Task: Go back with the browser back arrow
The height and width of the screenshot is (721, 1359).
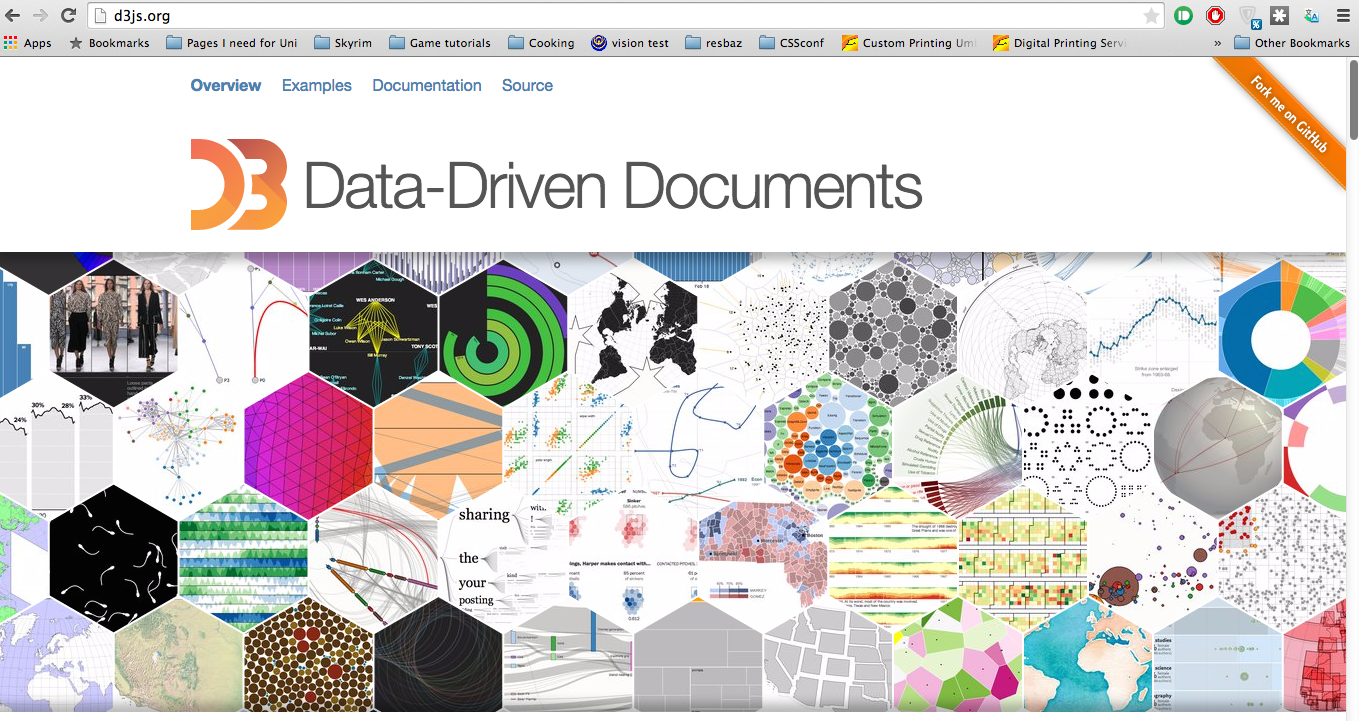Action: point(13,15)
